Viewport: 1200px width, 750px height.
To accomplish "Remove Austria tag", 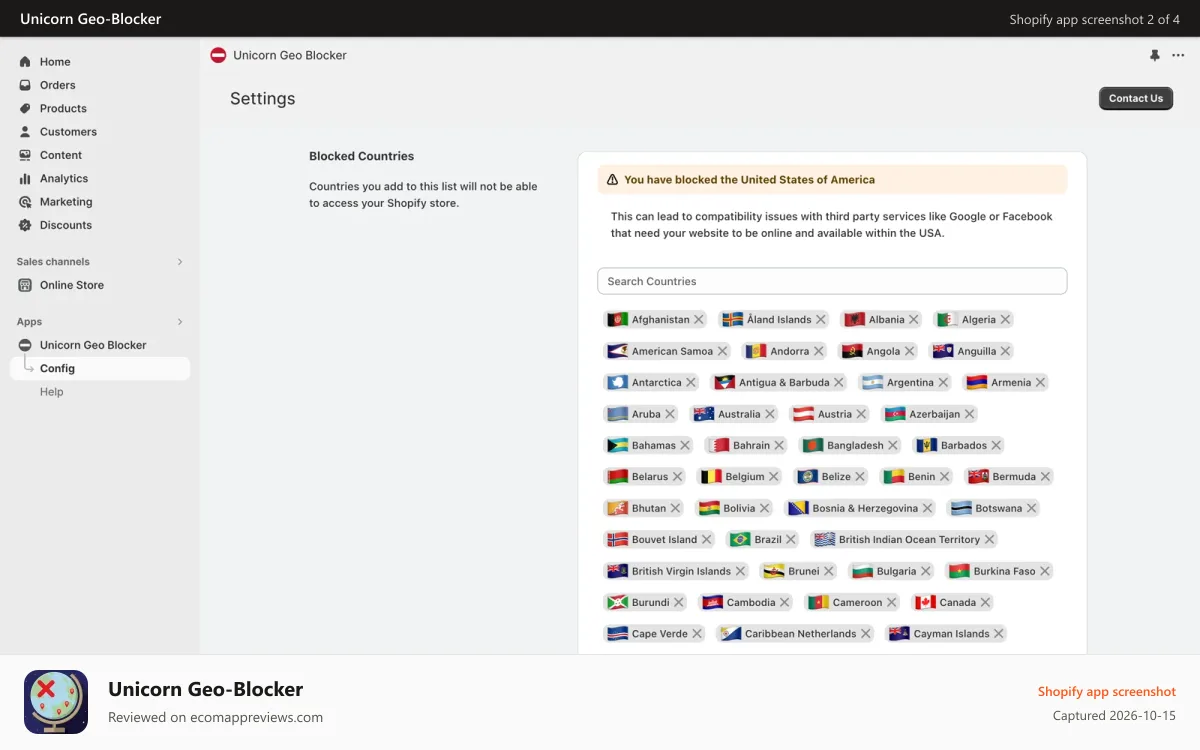I will pos(862,414).
